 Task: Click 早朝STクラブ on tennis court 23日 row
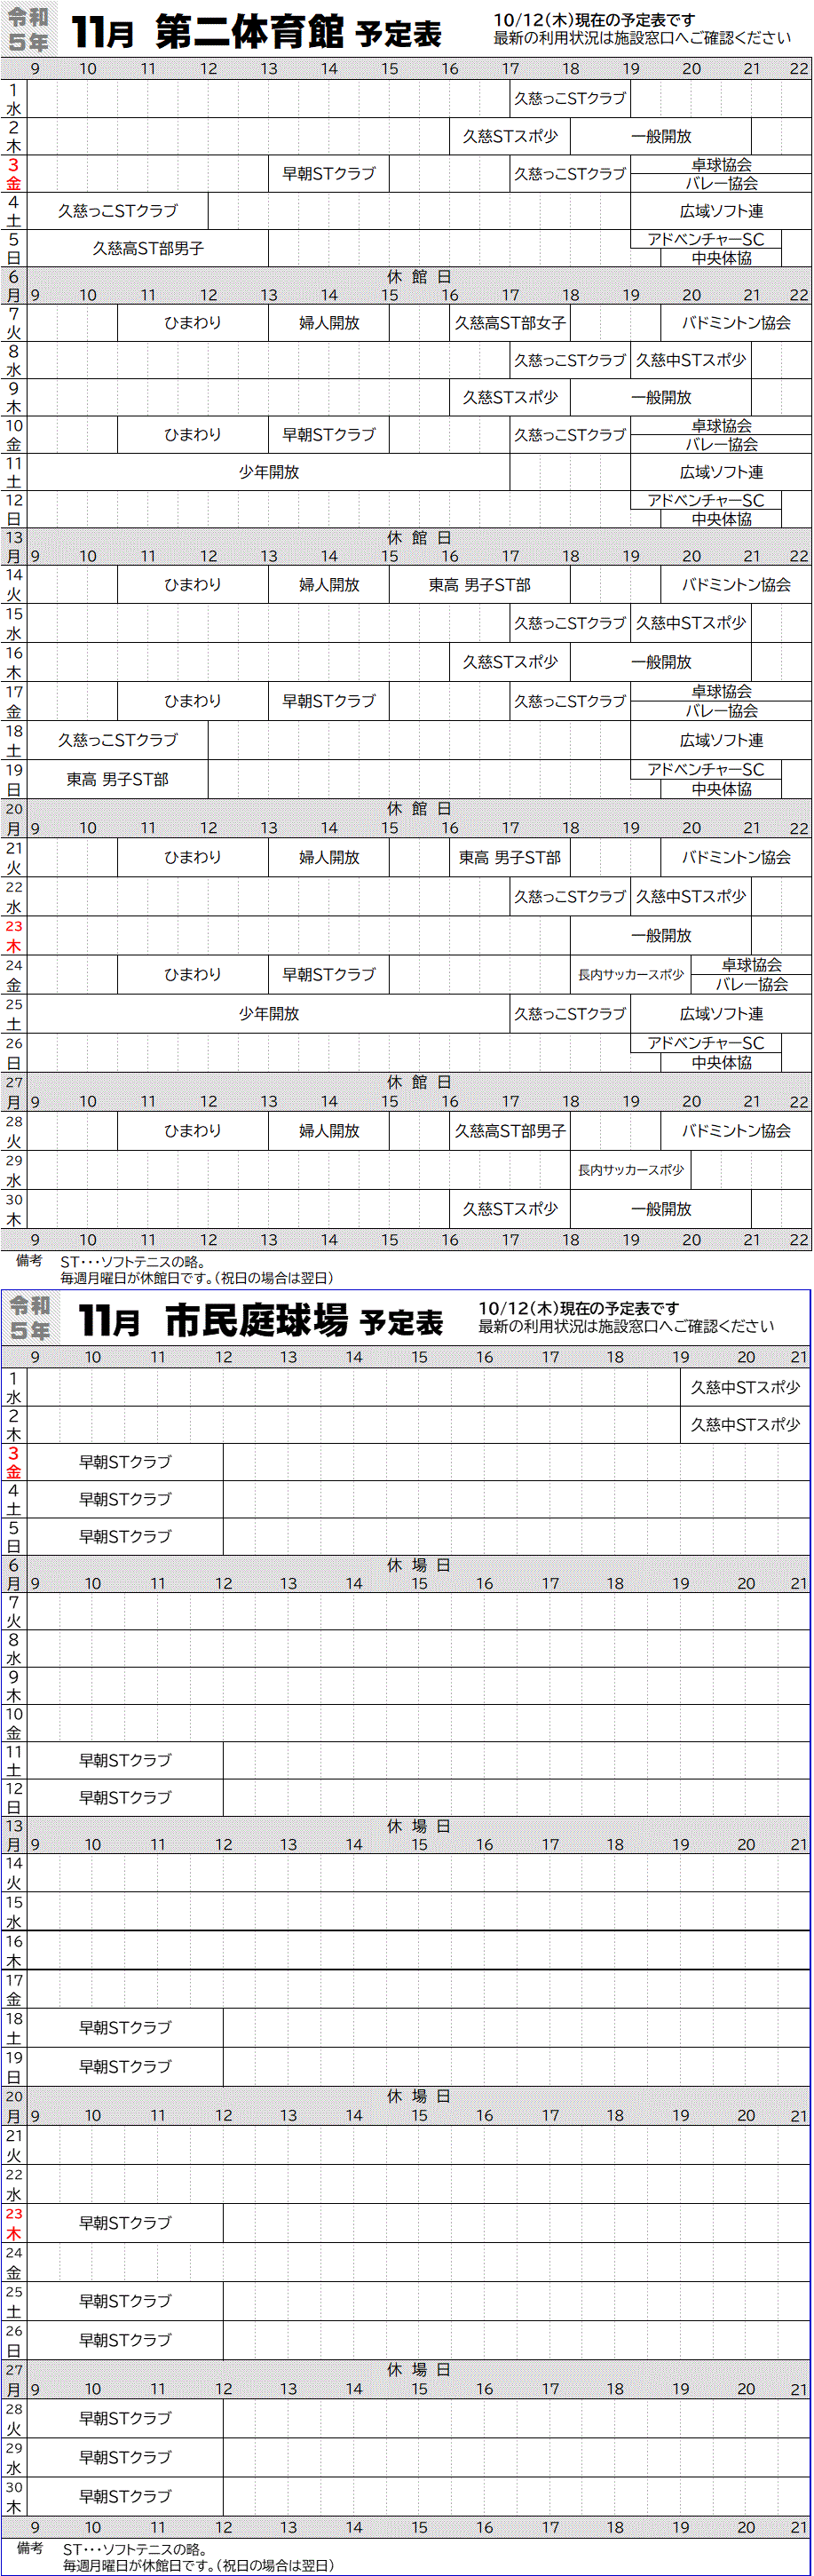[126, 2222]
